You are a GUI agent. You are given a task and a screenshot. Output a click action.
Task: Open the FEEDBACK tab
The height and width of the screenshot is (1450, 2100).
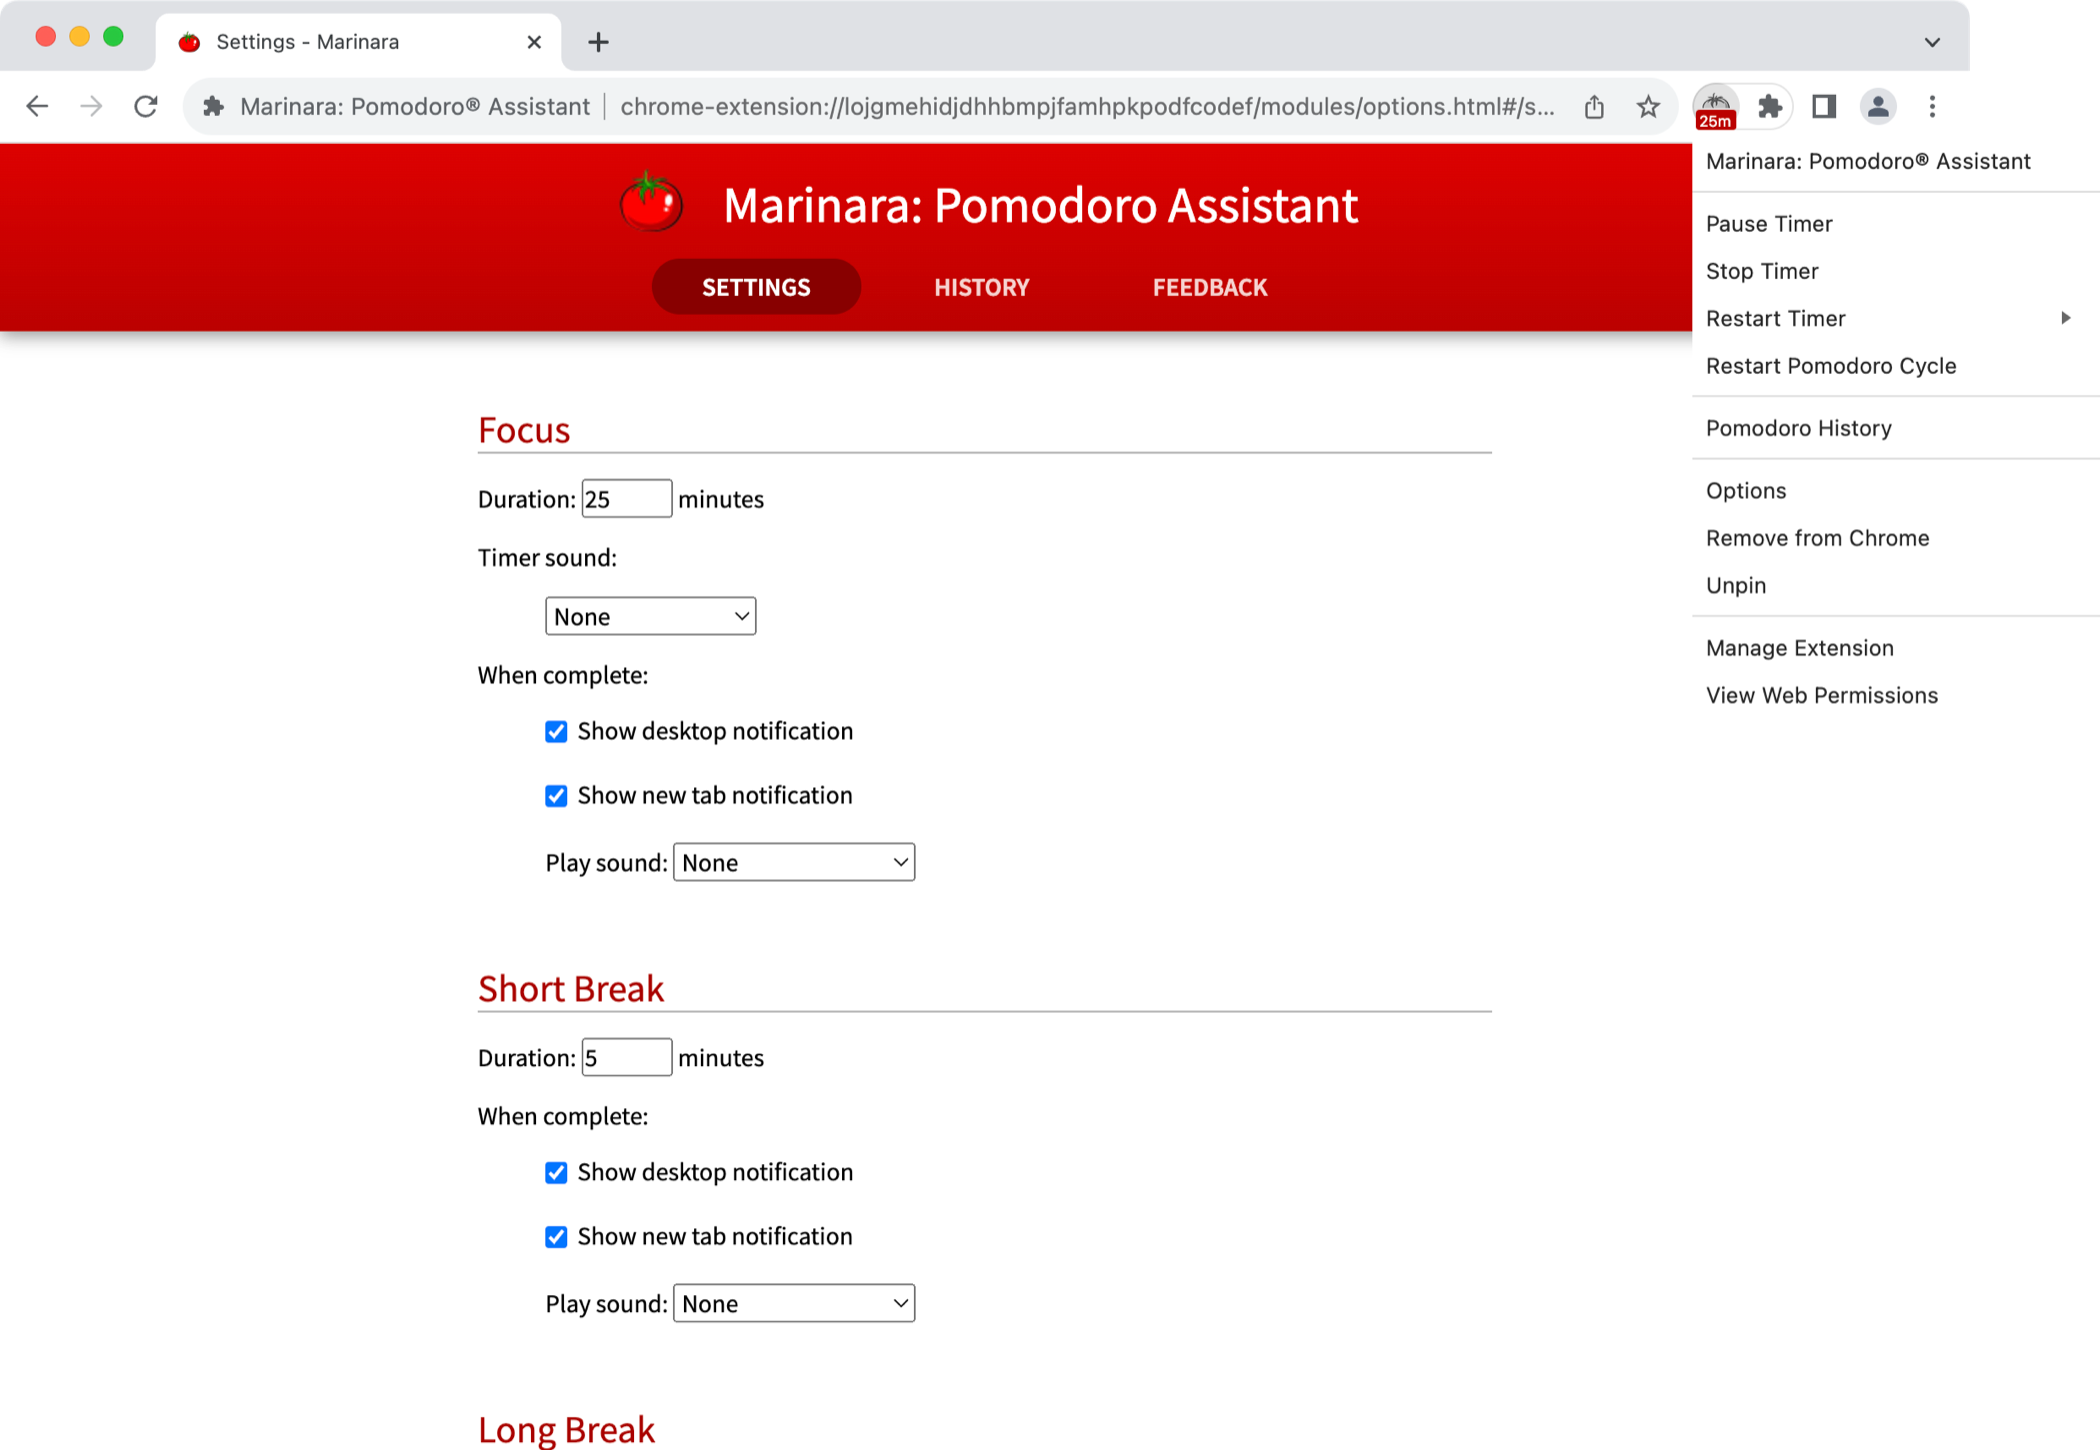tap(1209, 288)
